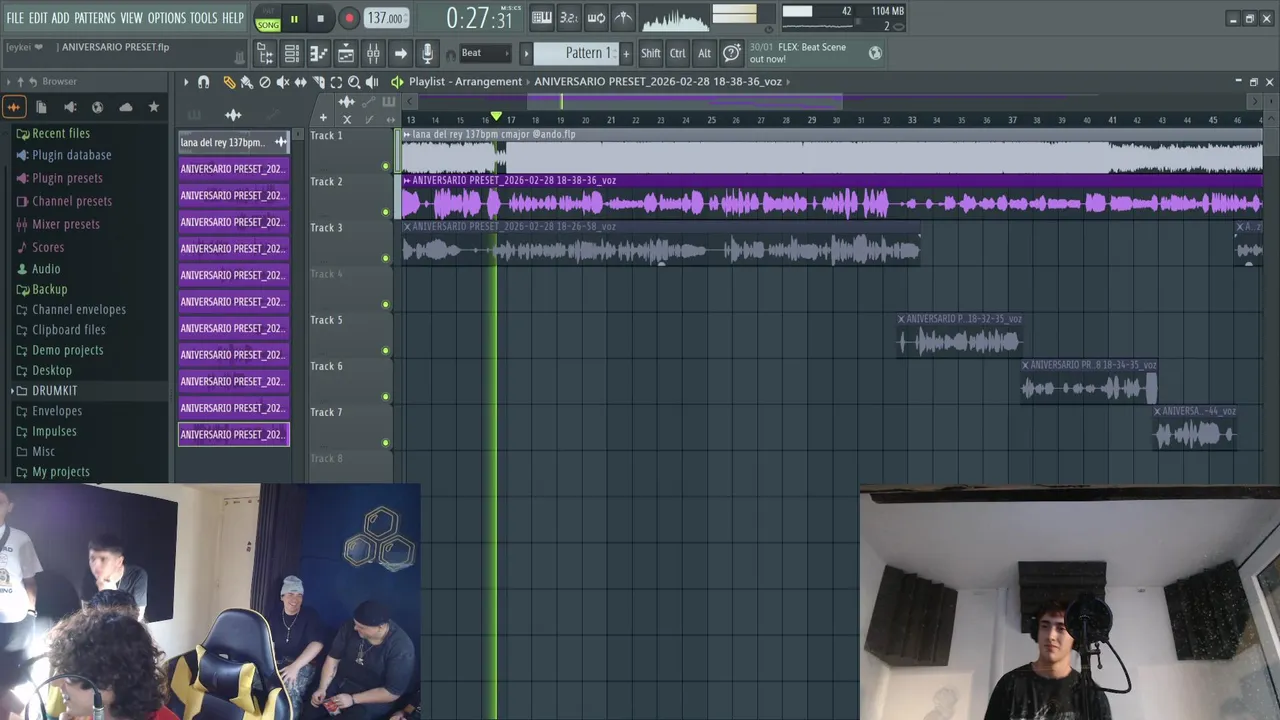Open the Channel rack icon
This screenshot has height=720, width=1280.
tap(292, 54)
